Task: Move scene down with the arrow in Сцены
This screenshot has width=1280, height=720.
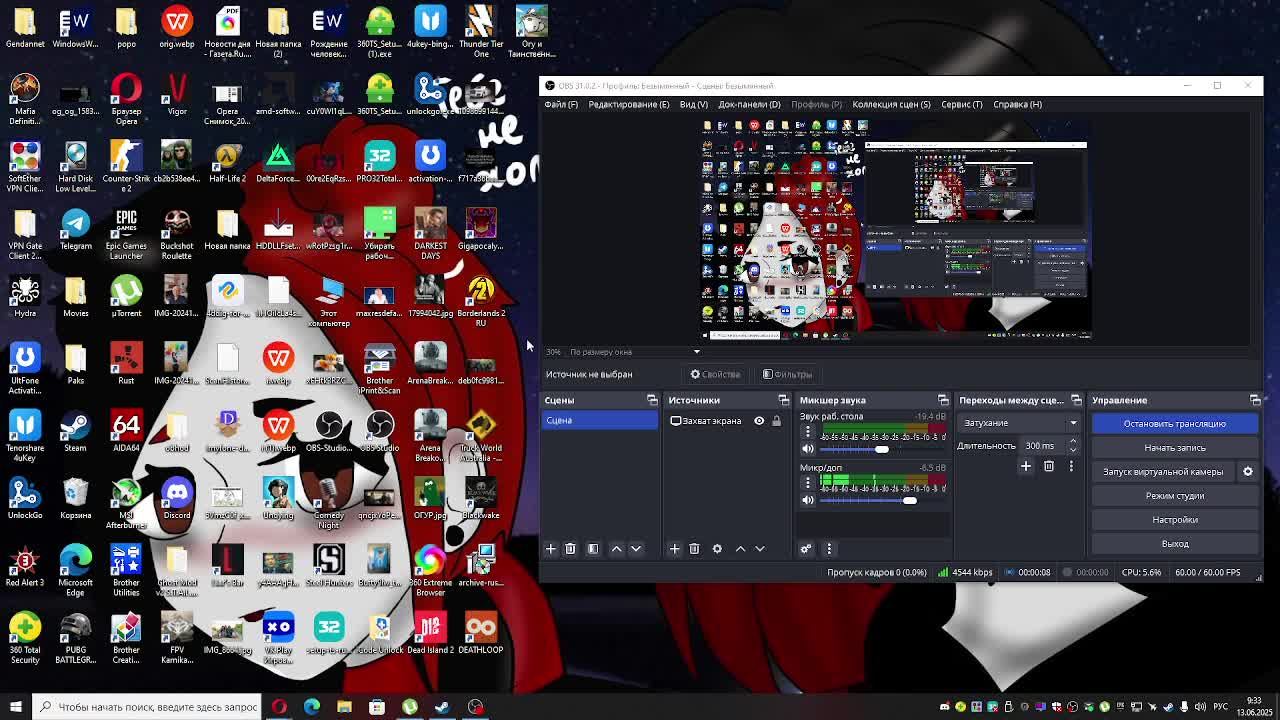Action: coord(636,548)
